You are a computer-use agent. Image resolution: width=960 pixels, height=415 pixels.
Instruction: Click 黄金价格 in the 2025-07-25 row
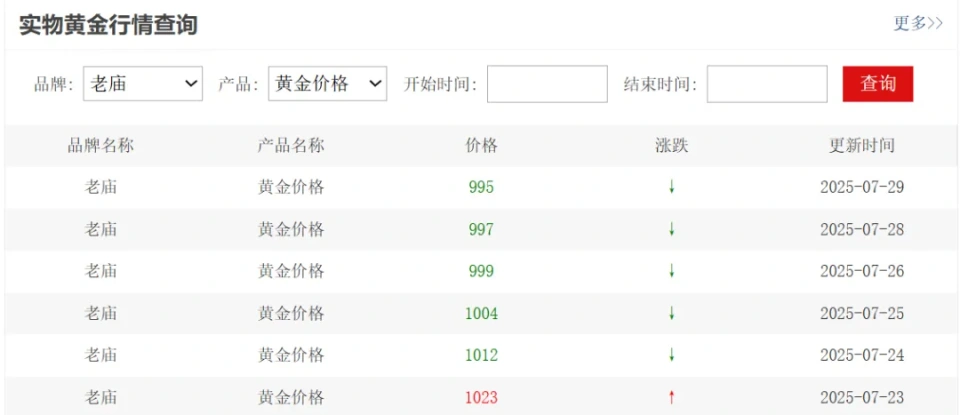pyautogui.click(x=291, y=313)
